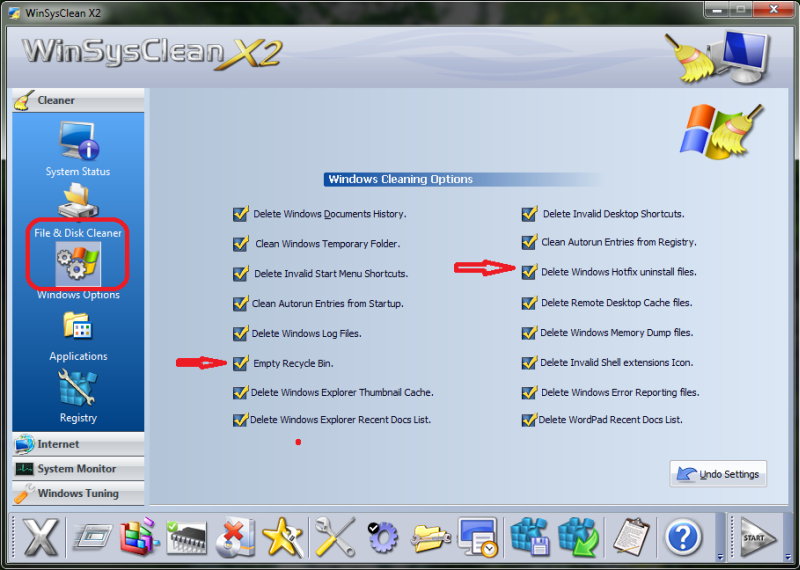The image size is (800, 570).
Task: Toggle Delete Windows Memory Dump files
Action: (x=529, y=333)
